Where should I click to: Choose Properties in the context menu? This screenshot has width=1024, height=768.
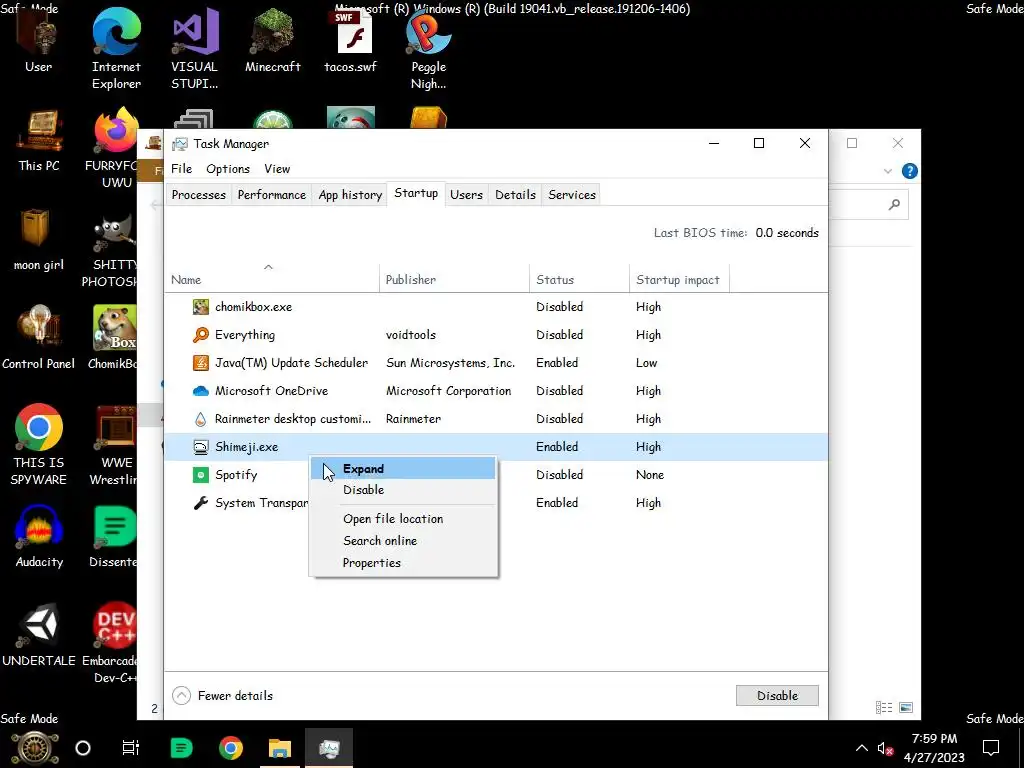pyautogui.click(x=403, y=563)
